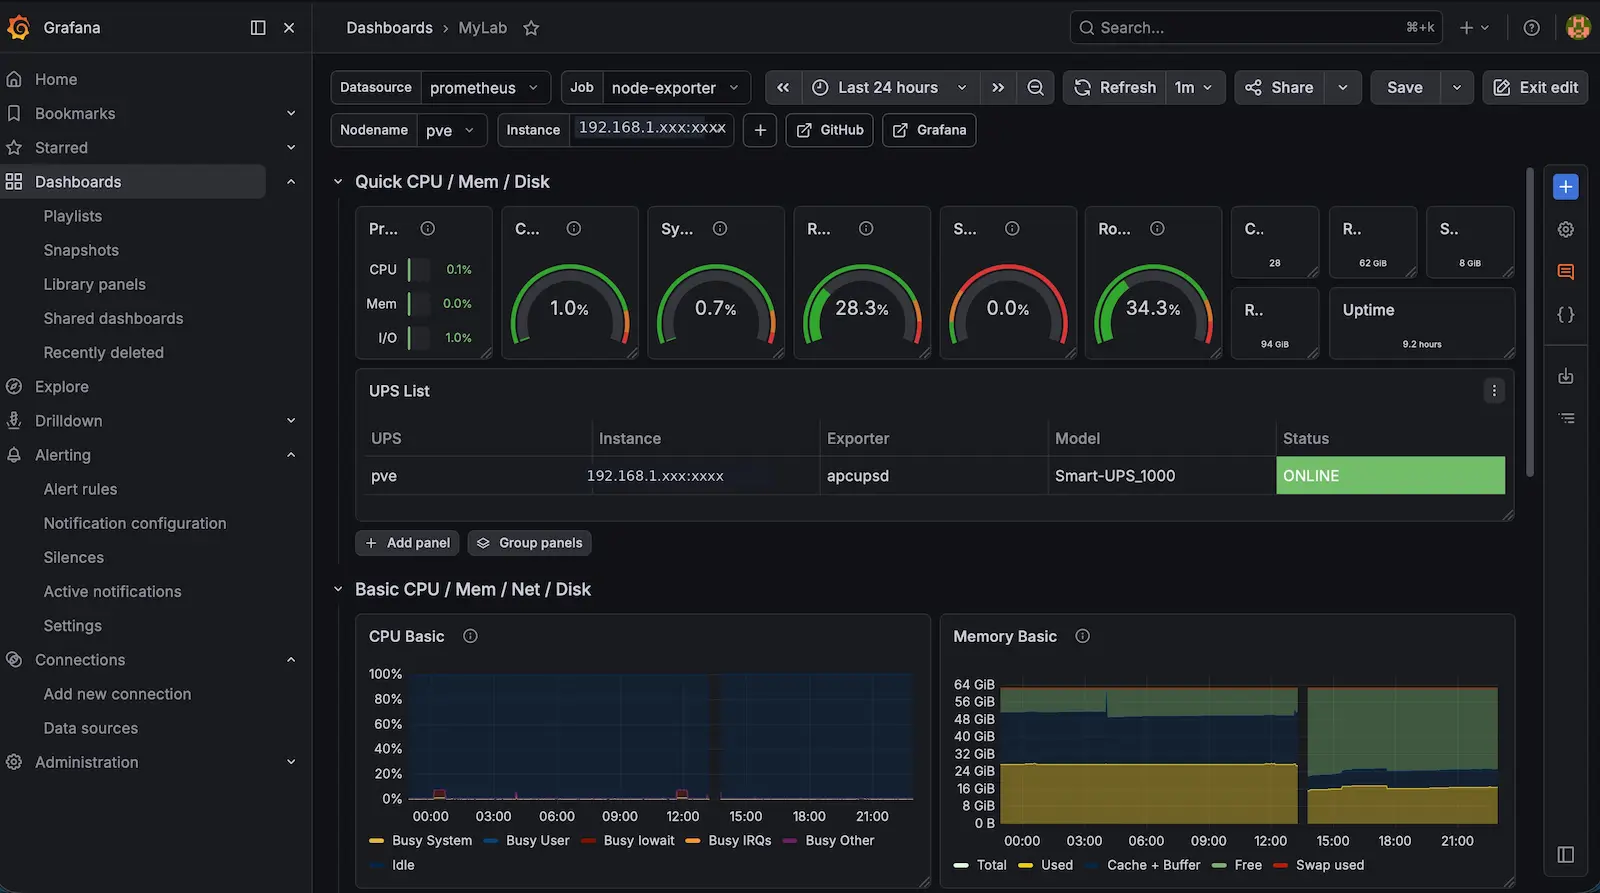Shift time range forward
Image resolution: width=1600 pixels, height=893 pixels.
point(998,88)
